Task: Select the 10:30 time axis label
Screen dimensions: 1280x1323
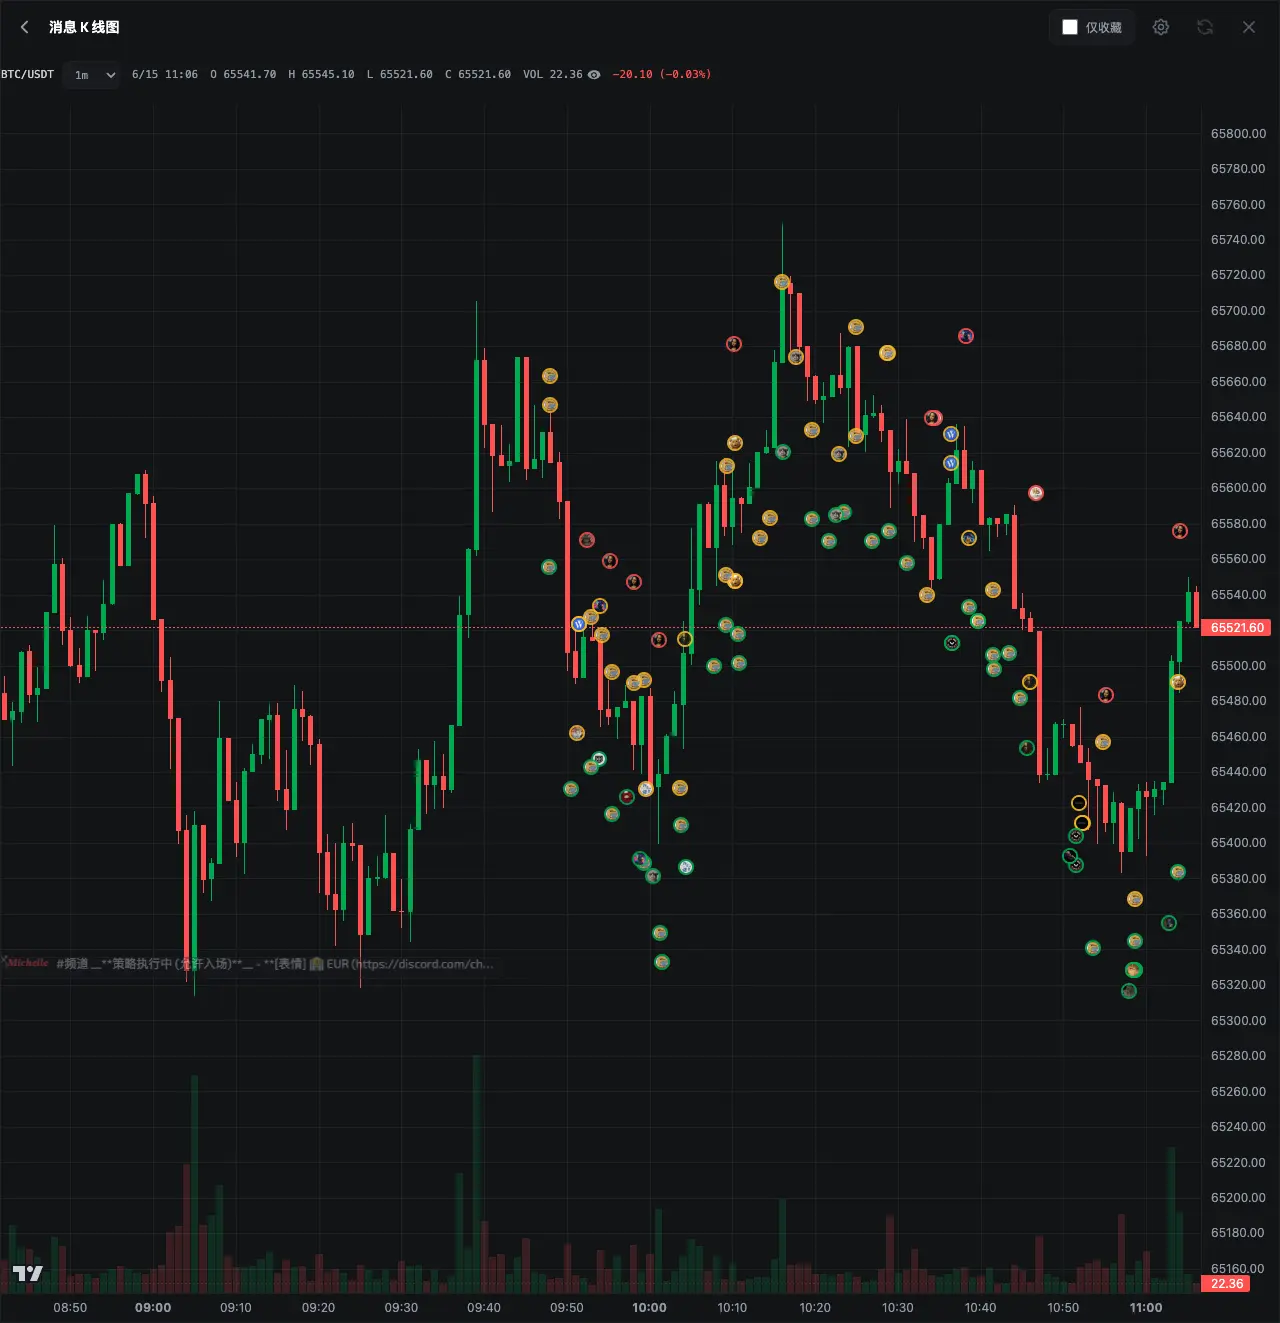Action: click(x=898, y=1307)
